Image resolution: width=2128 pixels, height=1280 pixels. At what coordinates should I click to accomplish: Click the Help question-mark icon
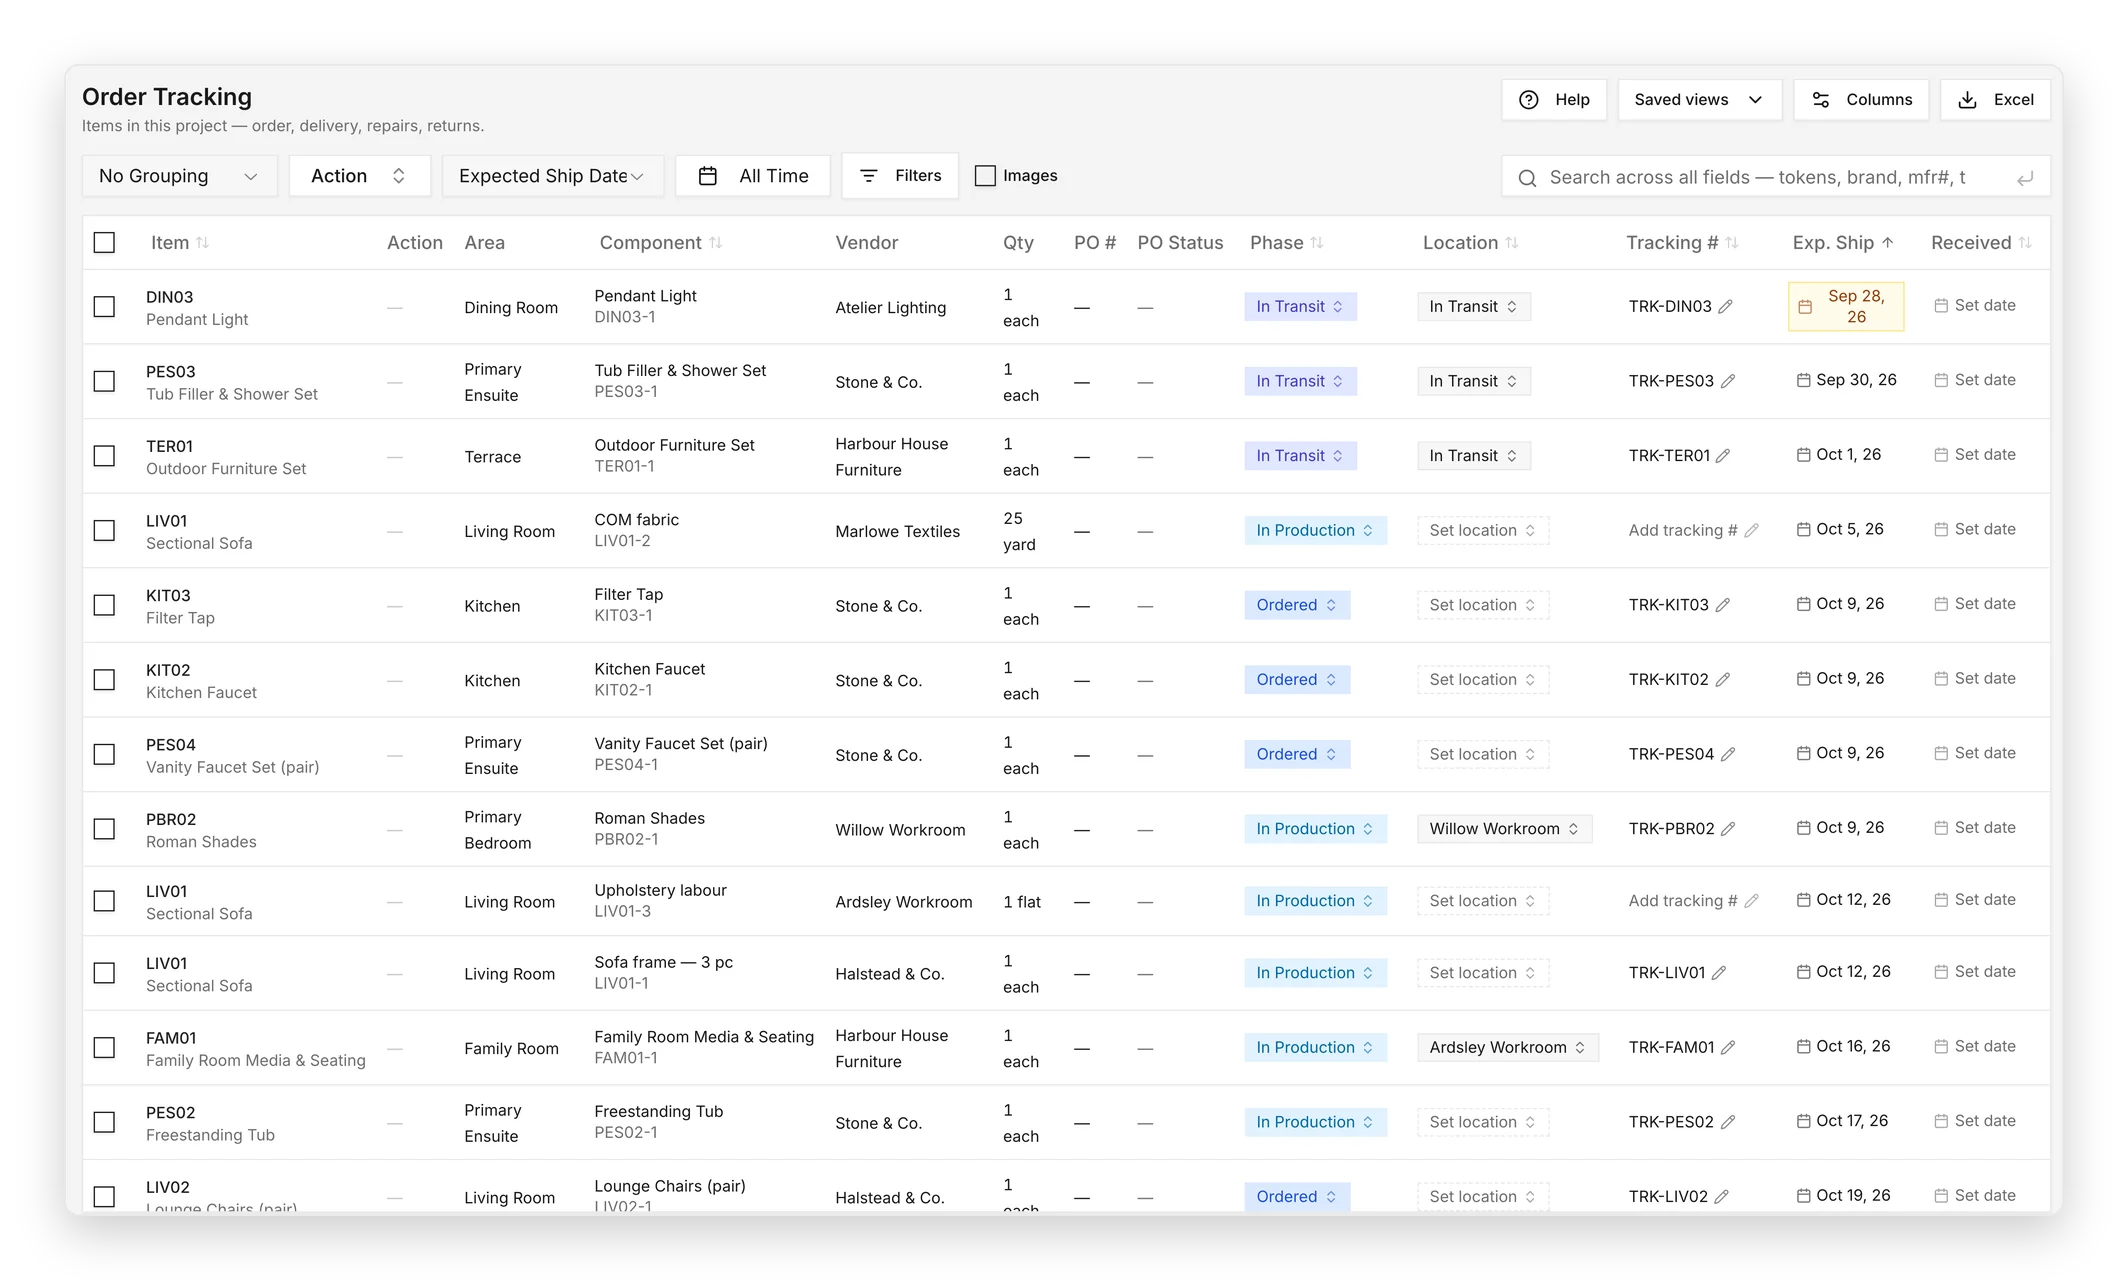pyautogui.click(x=1528, y=100)
